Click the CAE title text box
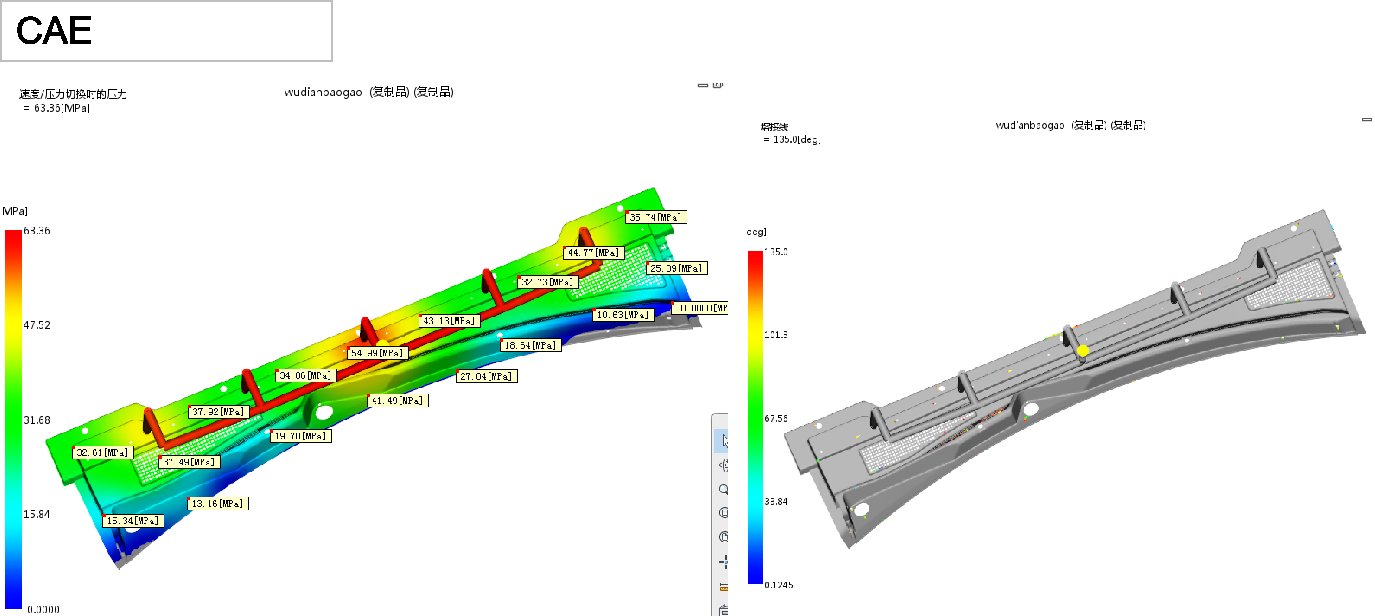The height and width of the screenshot is (616, 1375). click(x=166, y=31)
